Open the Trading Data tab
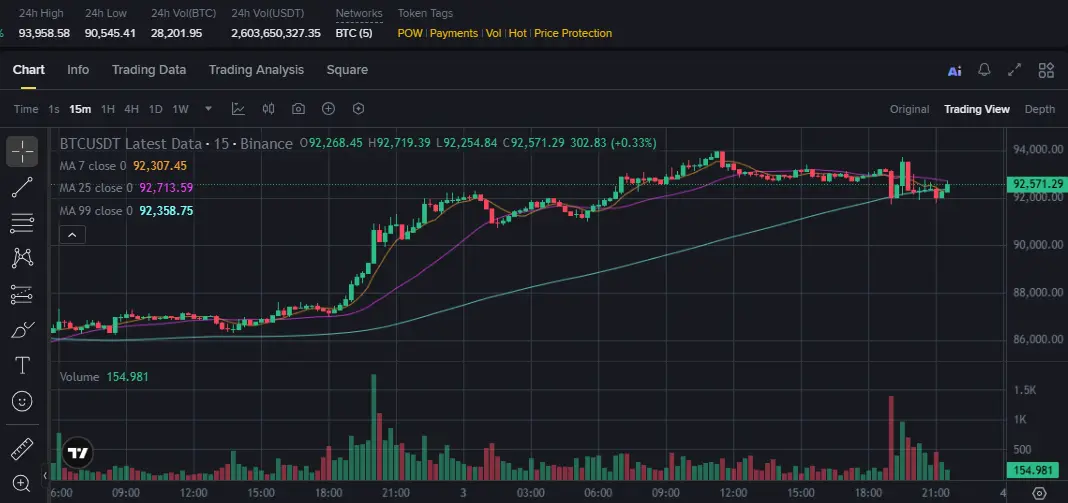Screen dimensions: 1068x503 click(x=148, y=70)
